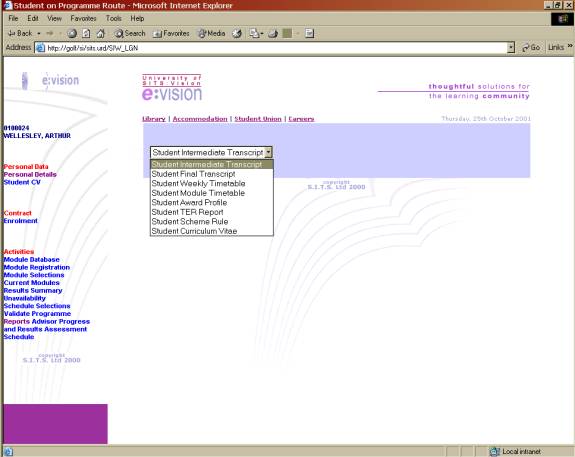Open the Favorites menu
Viewport: 575px width, 457px height.
pyautogui.click(x=83, y=18)
